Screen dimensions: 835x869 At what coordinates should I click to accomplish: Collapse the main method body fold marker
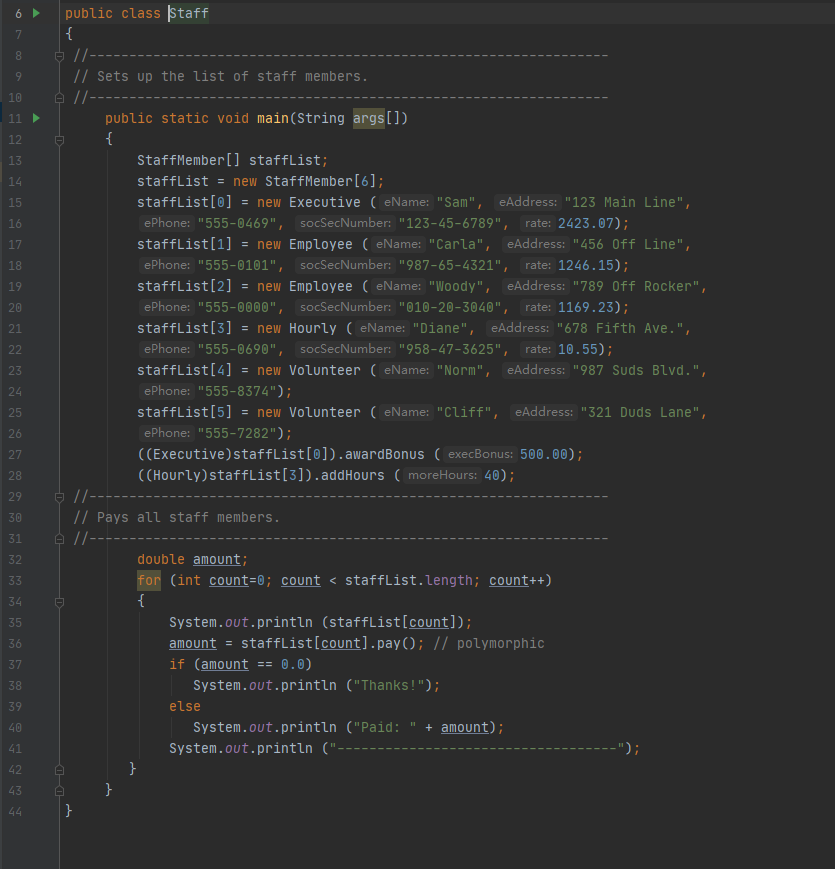(59, 139)
